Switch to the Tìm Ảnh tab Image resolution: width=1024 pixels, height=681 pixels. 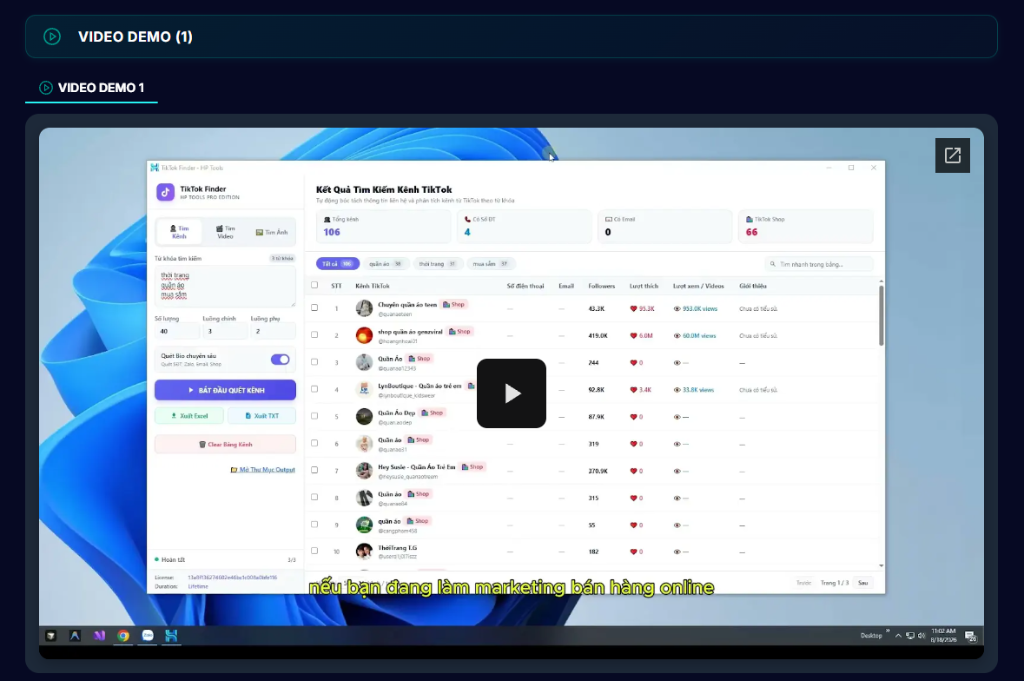point(272,232)
